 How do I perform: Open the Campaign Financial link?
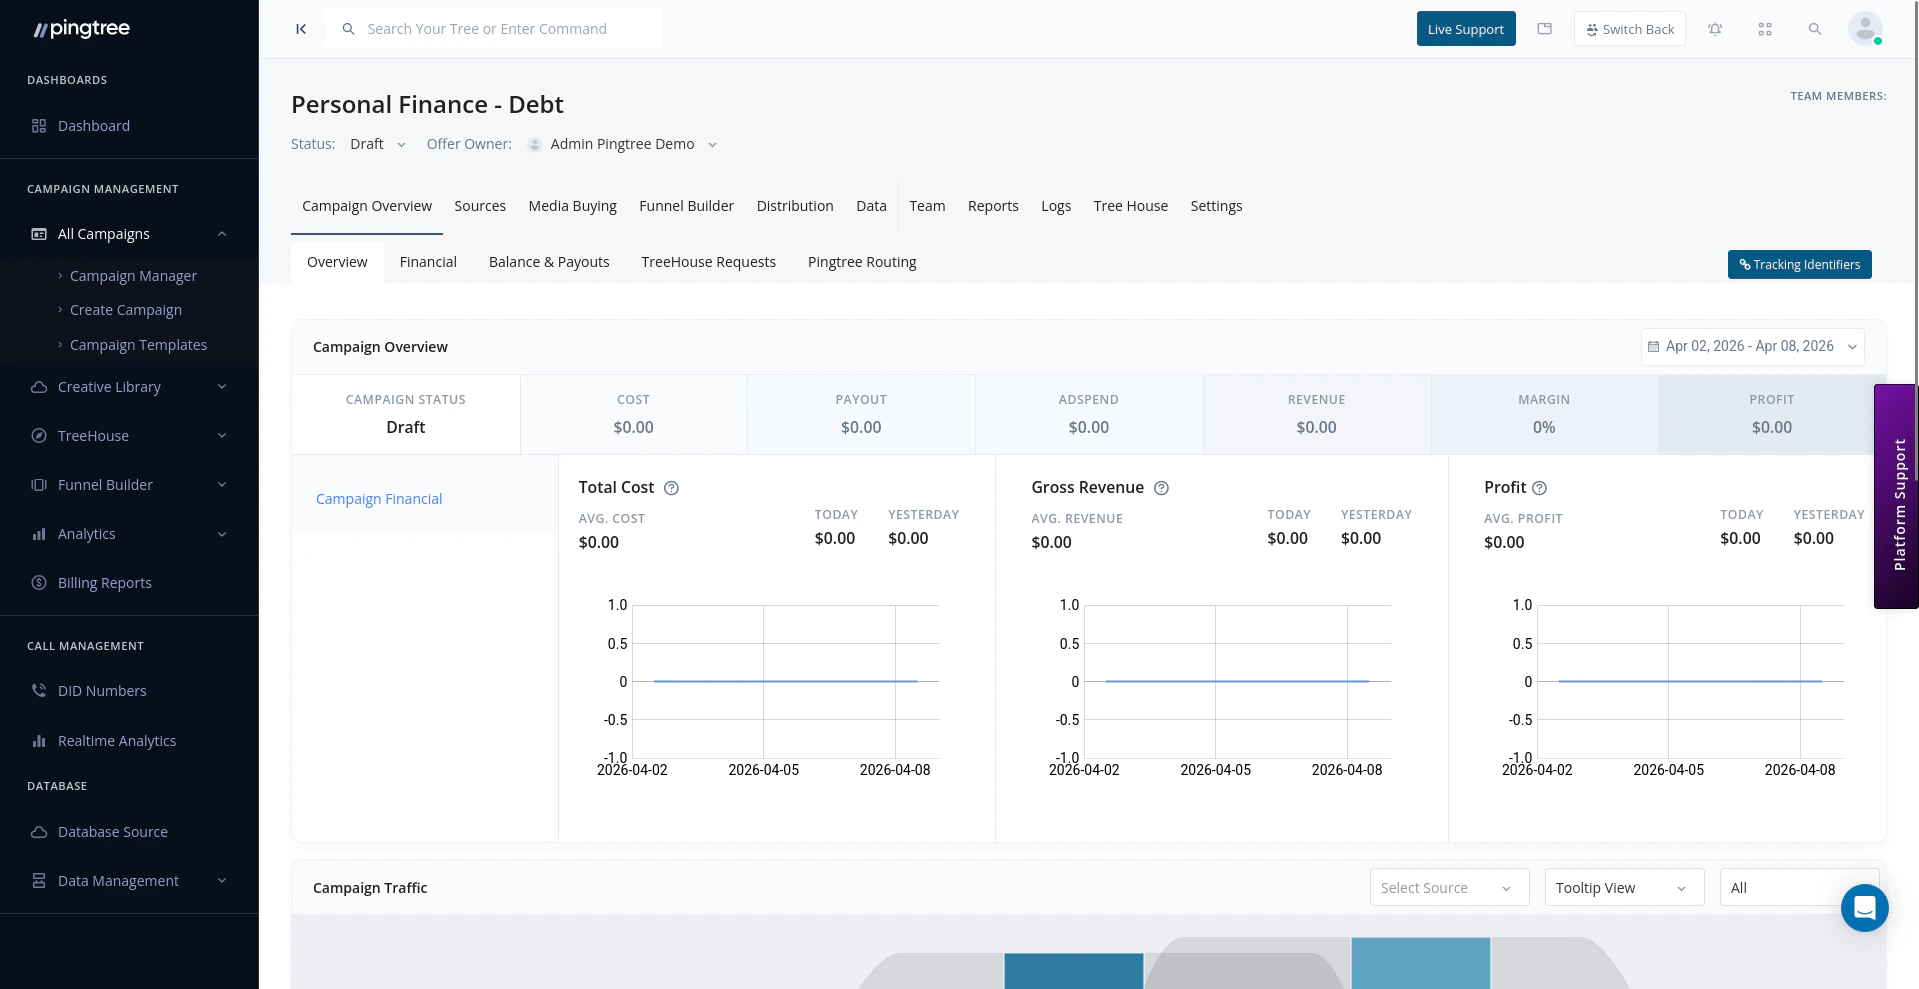(x=378, y=498)
